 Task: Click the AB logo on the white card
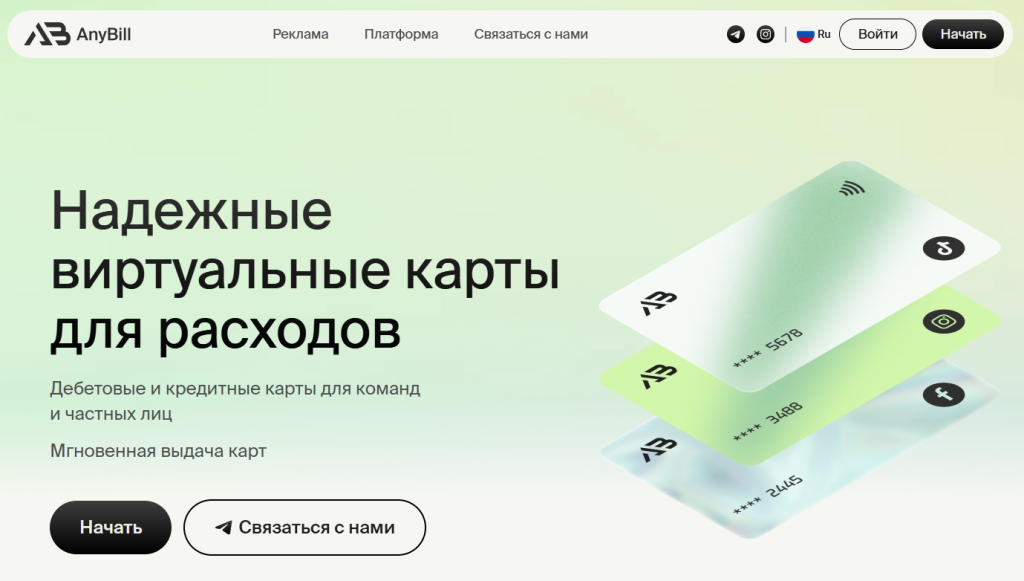[x=658, y=303]
